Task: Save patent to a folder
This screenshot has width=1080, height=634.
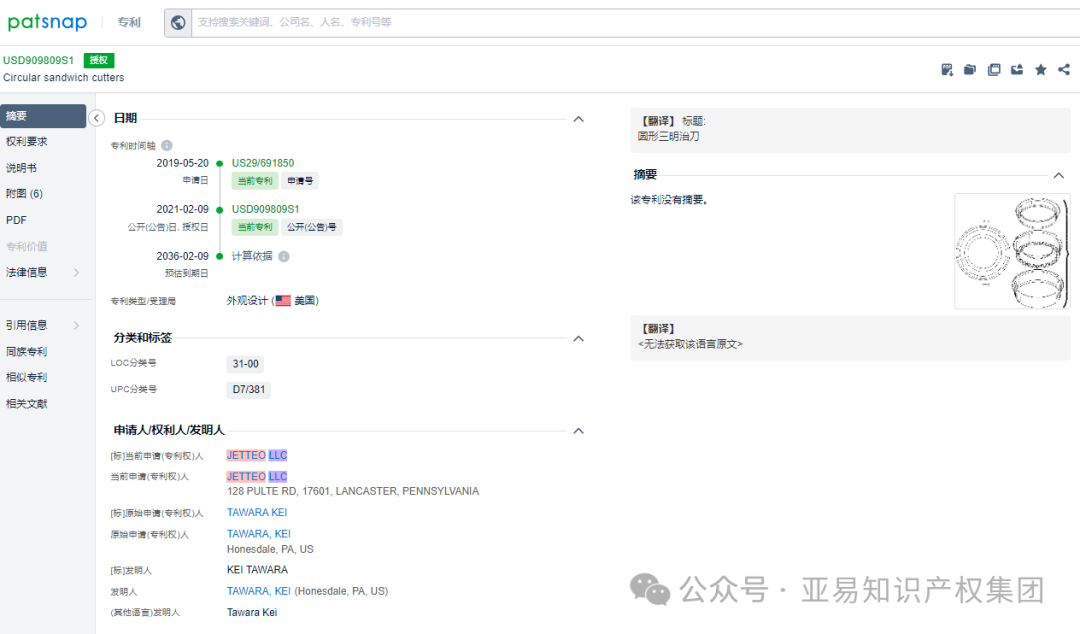Action: pyautogui.click(x=969, y=69)
